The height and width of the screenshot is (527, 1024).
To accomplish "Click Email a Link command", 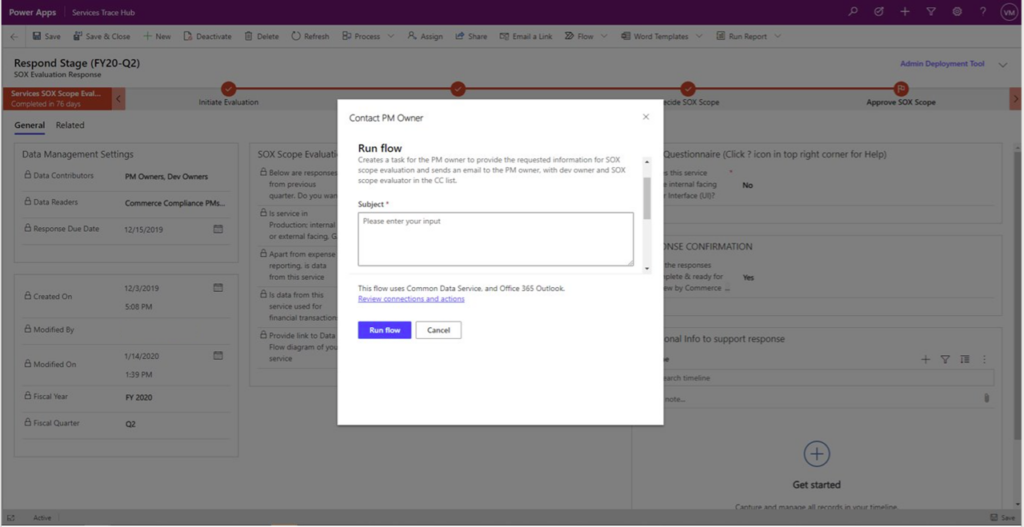I will [x=526, y=37].
